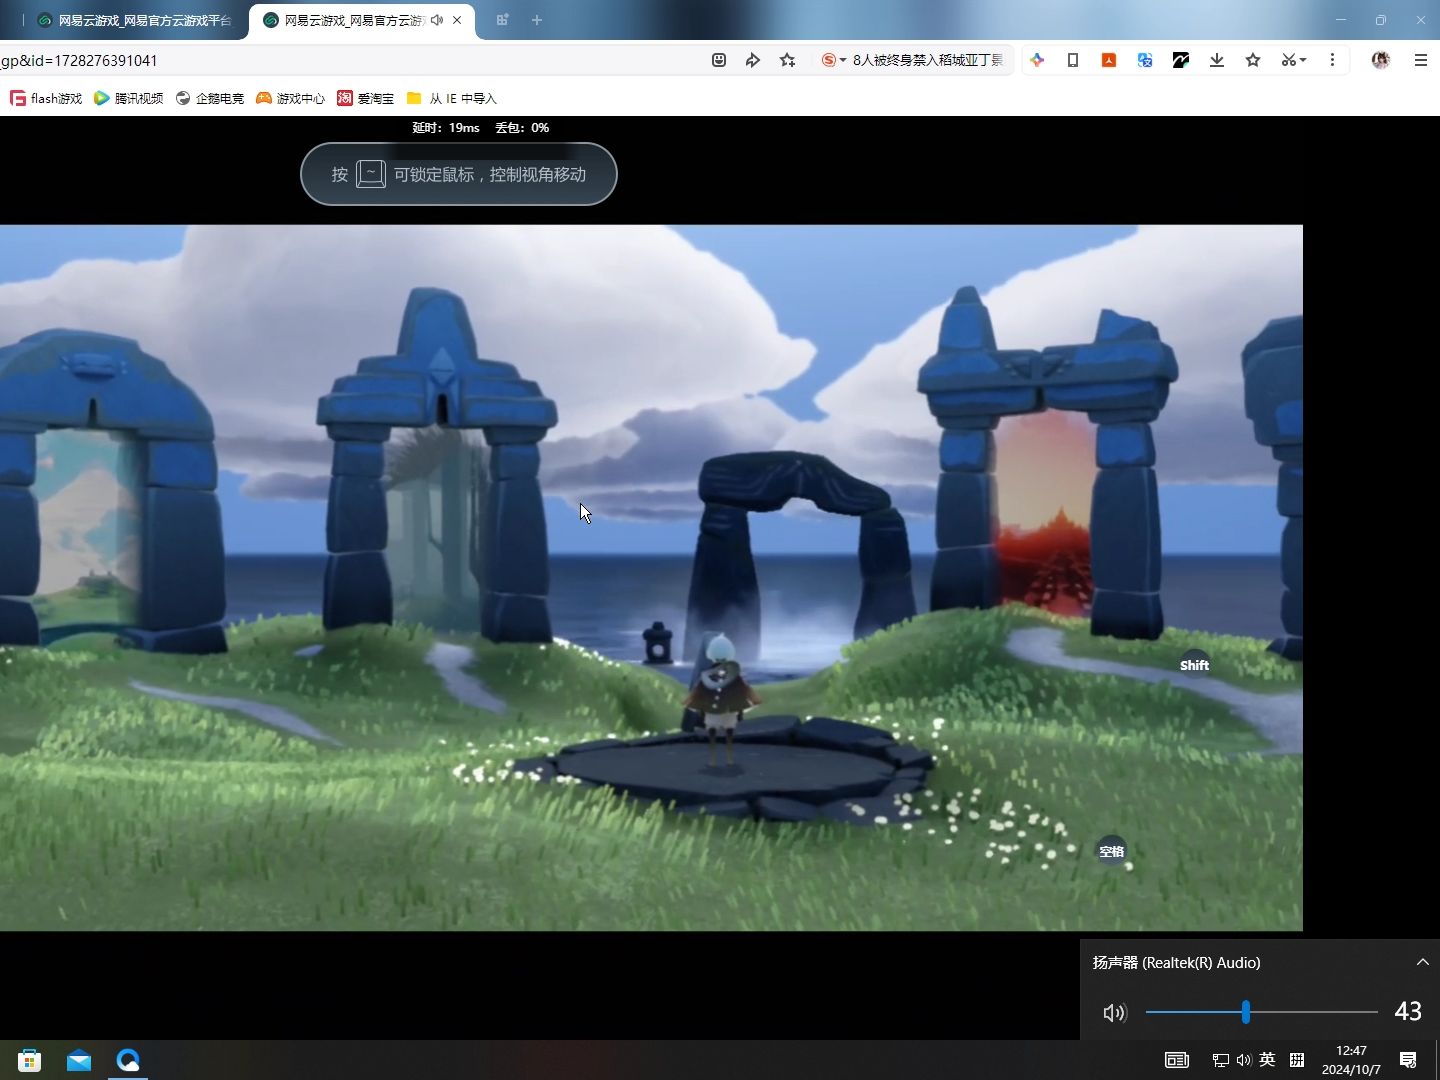Open the orange PDF extension icon
1440x1080 pixels.
[x=1109, y=60]
